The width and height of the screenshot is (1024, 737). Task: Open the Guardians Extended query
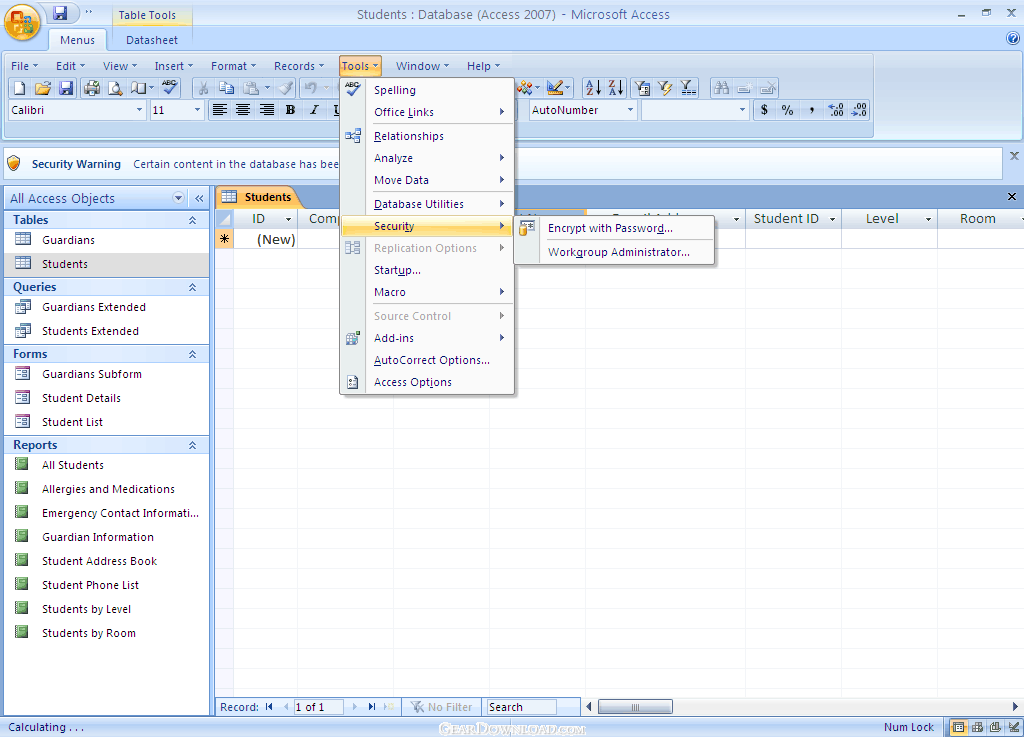[106, 307]
